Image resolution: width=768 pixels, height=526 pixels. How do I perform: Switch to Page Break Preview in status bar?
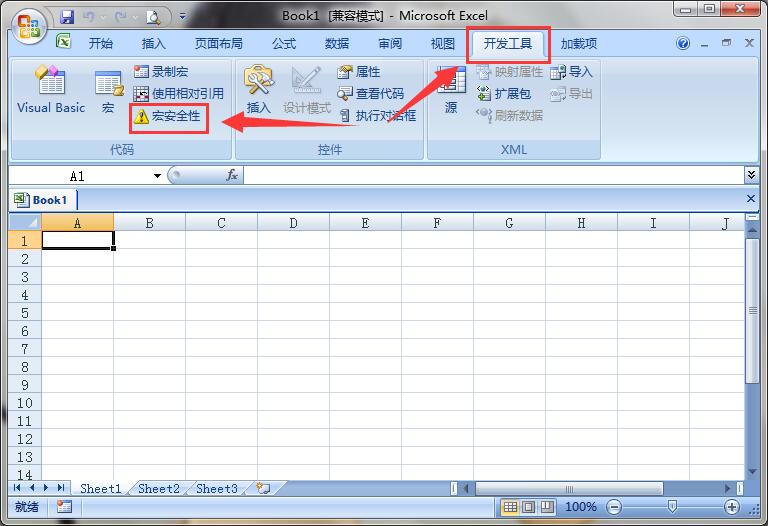click(x=547, y=507)
